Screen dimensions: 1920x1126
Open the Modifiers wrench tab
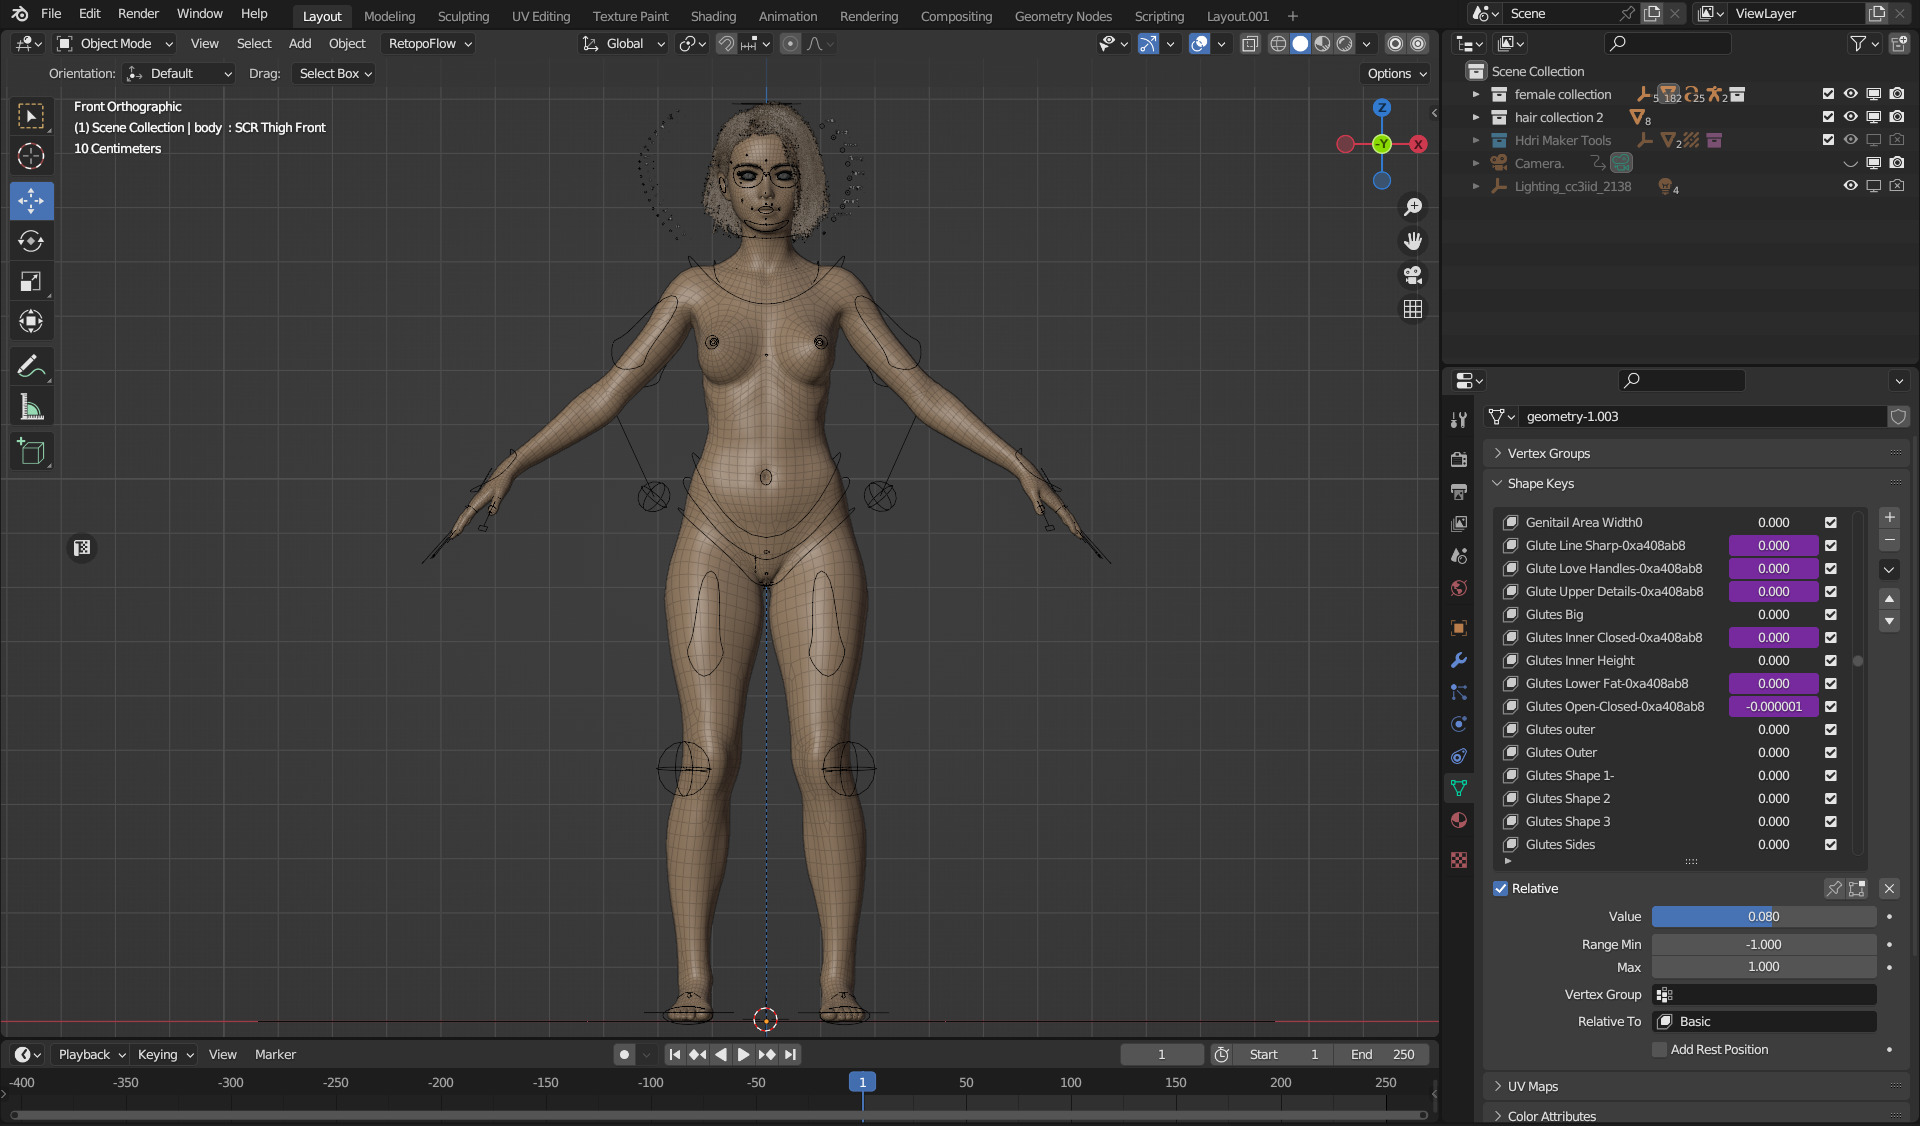(1459, 660)
